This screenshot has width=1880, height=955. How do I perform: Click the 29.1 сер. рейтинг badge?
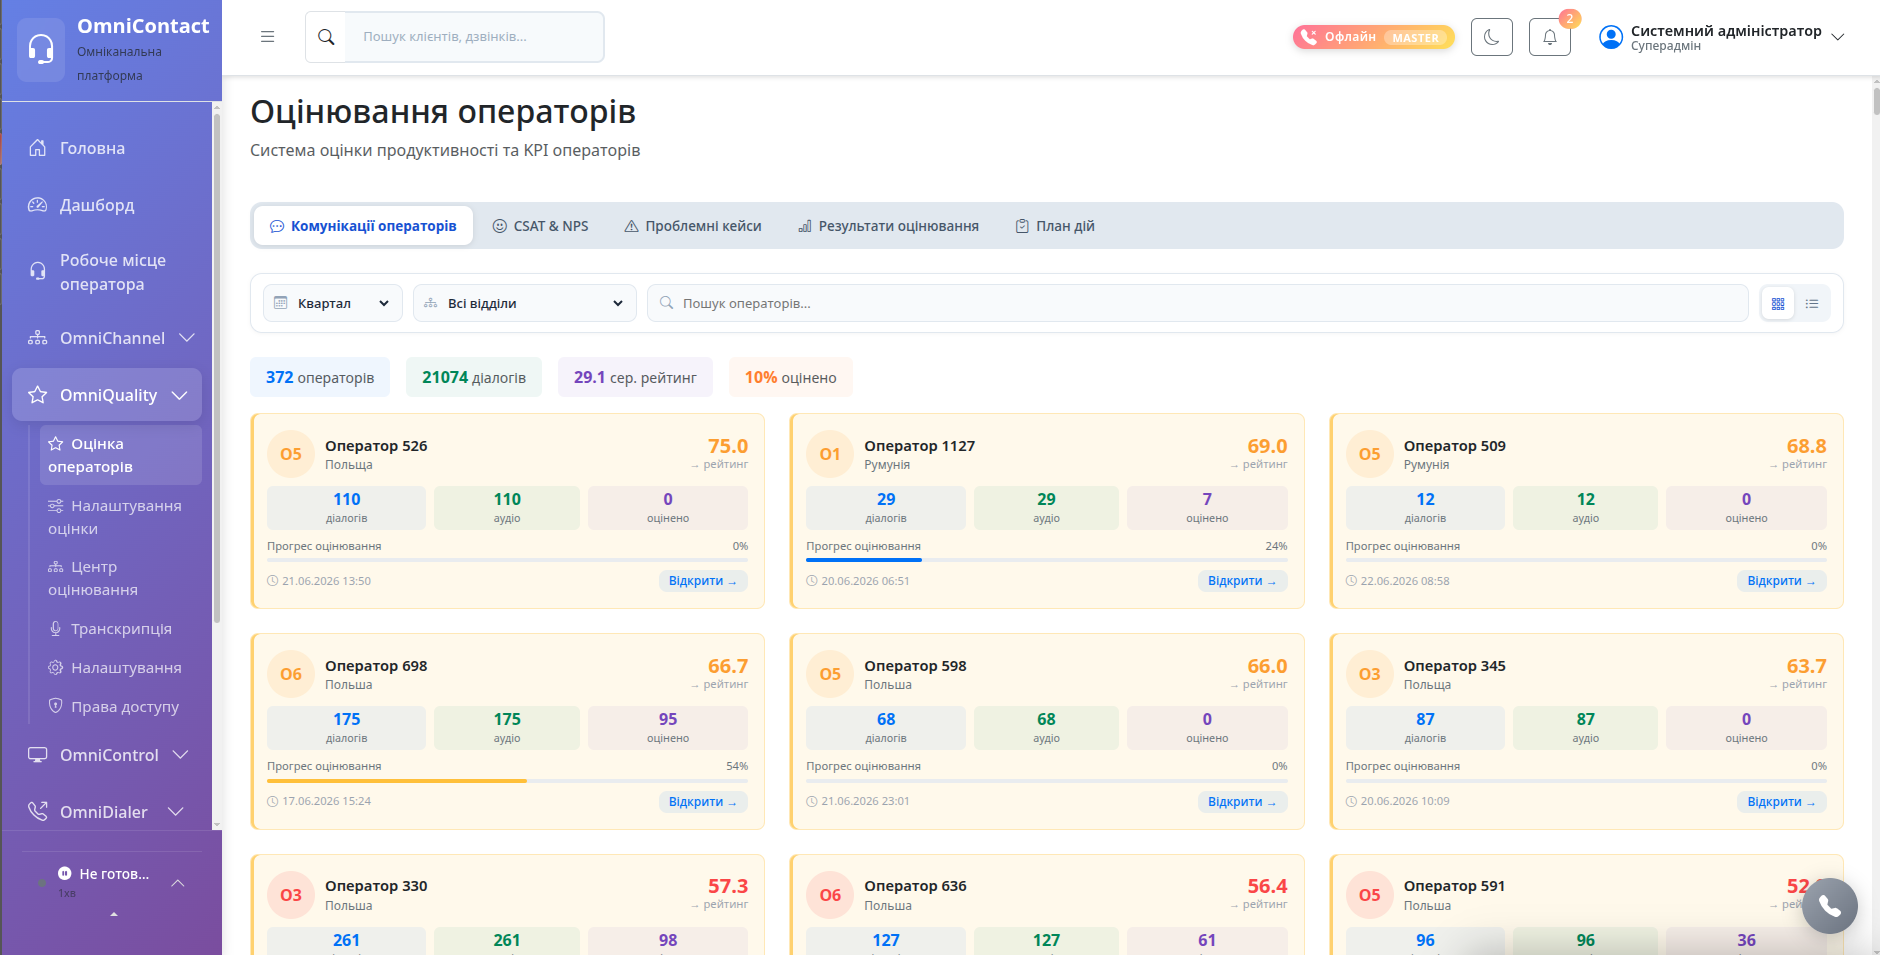[x=635, y=377]
